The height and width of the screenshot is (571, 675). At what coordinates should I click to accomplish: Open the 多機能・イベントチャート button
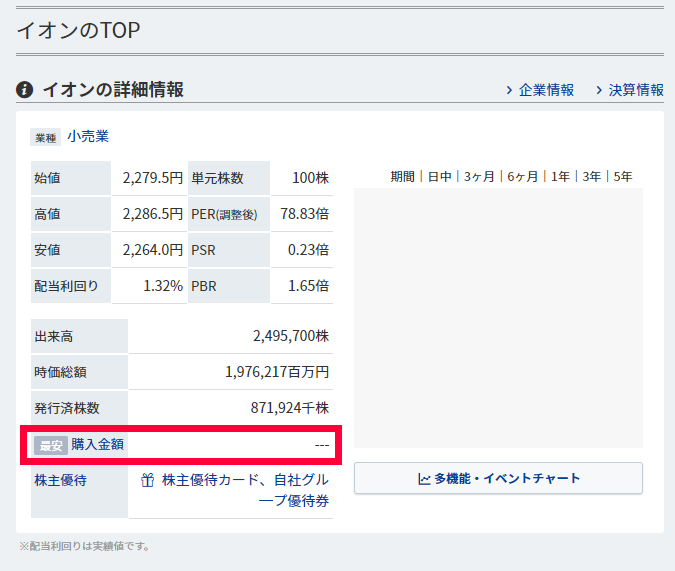498,478
